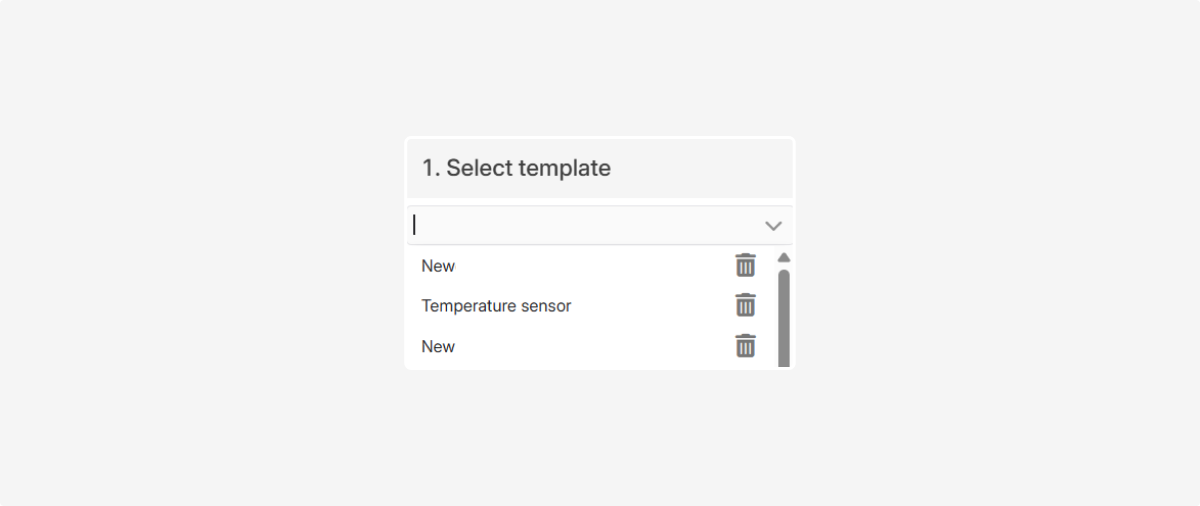Viewport: 1200px width, 506px height.
Task: Delete the first New template
Action: click(745, 265)
